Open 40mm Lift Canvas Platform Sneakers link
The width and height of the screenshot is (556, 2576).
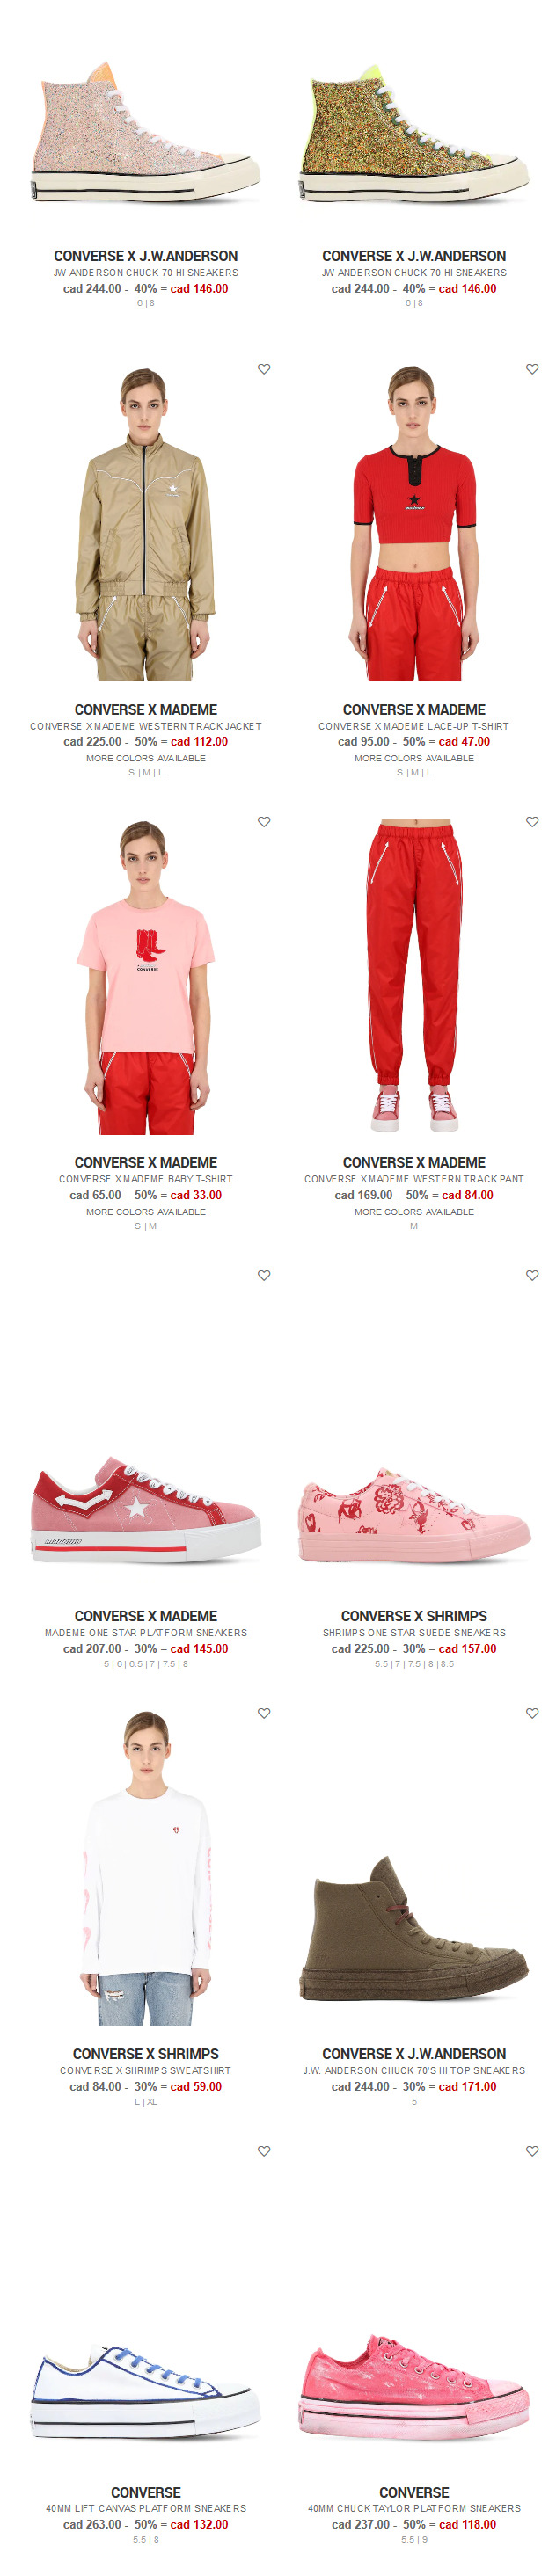tap(146, 2508)
